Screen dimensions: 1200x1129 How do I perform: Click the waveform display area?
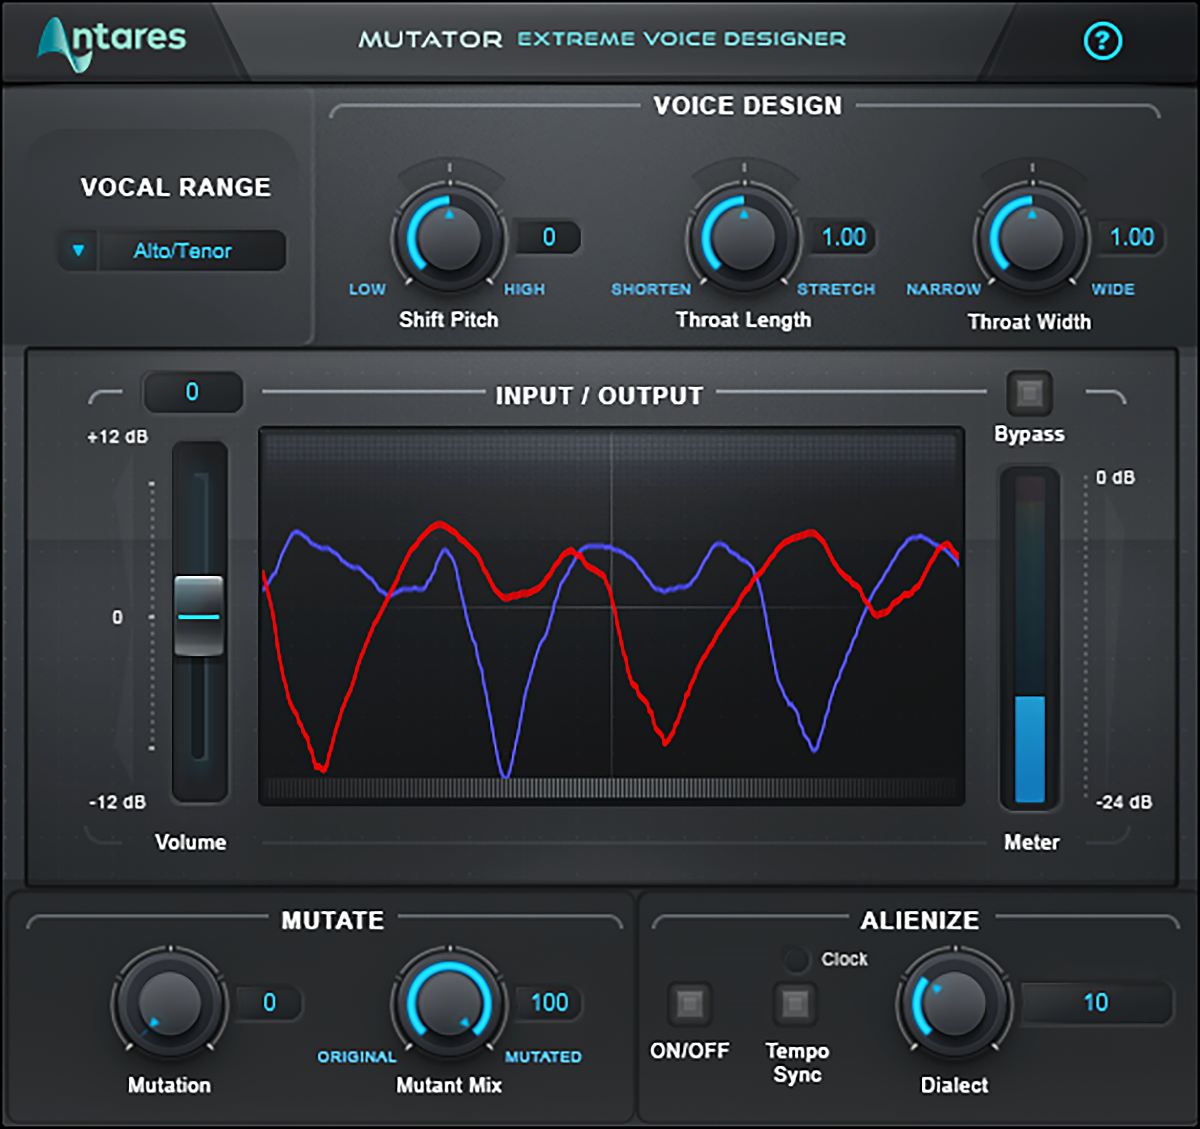pos(611,616)
